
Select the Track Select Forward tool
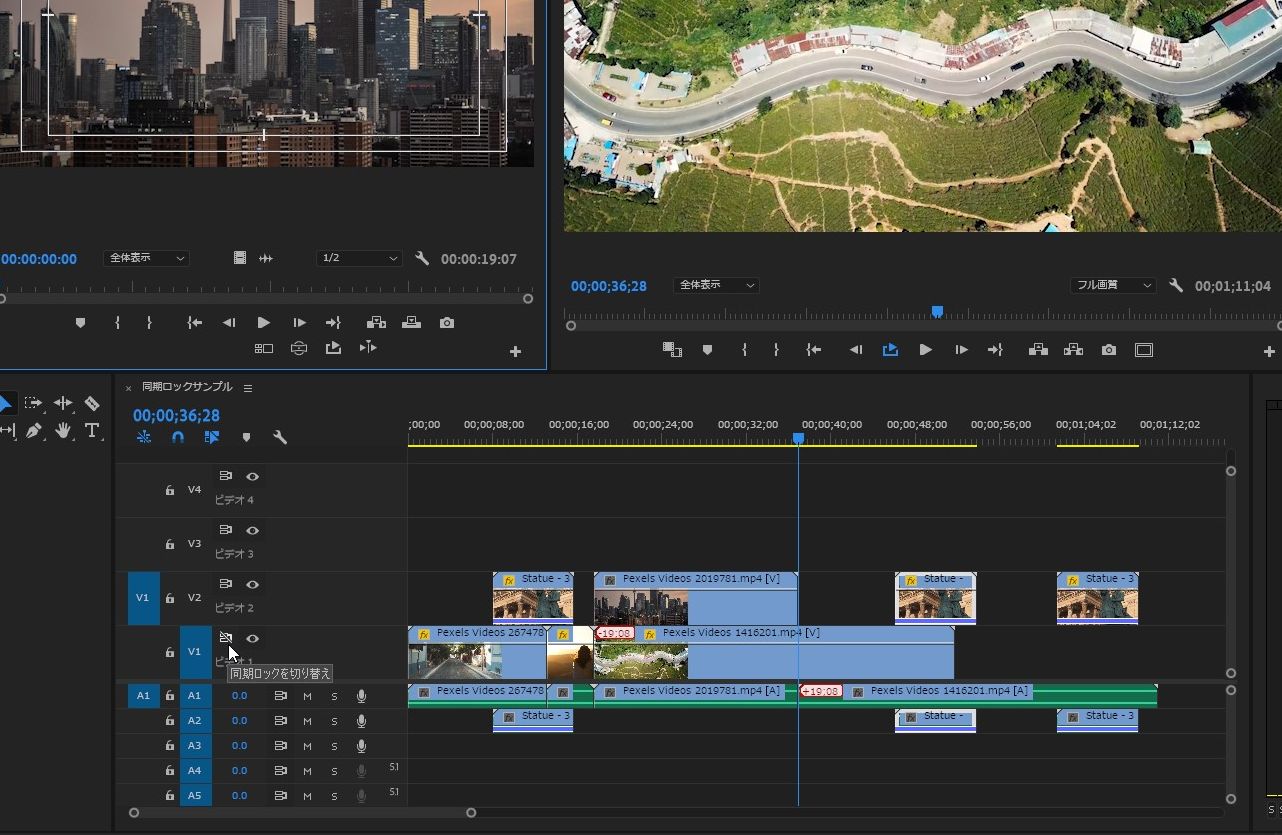tap(33, 403)
